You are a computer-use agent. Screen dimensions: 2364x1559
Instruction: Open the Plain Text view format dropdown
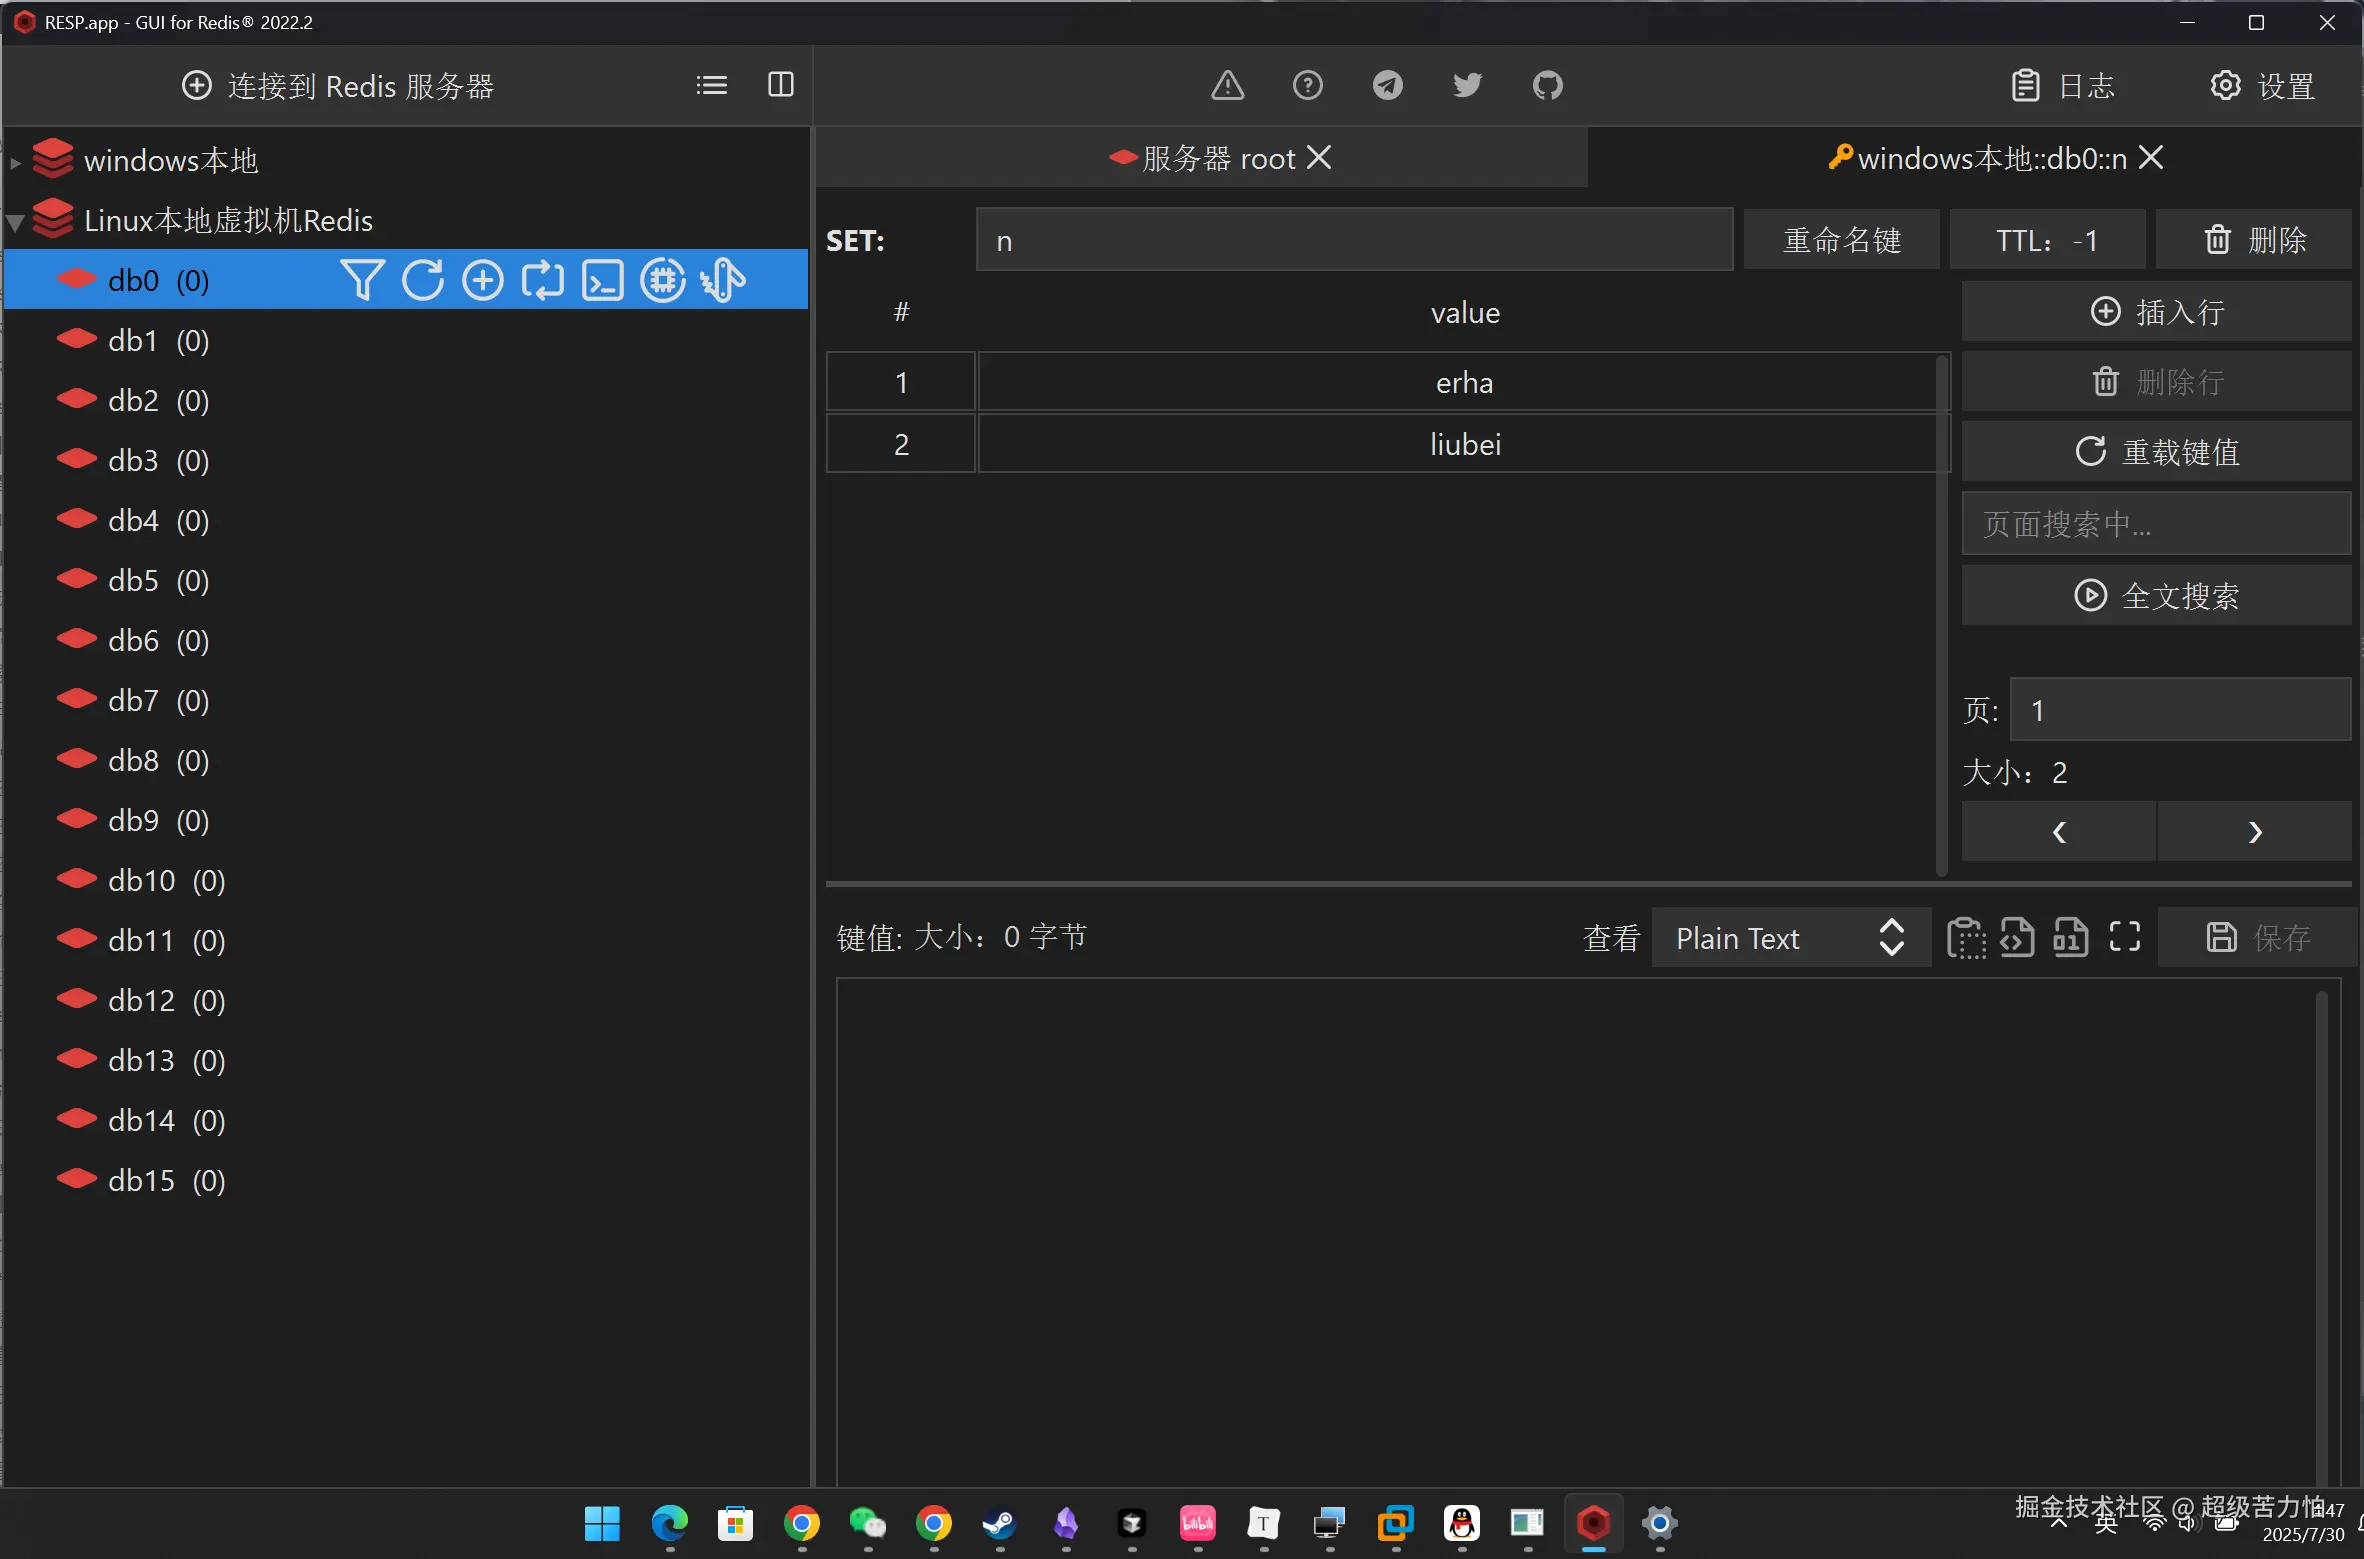point(1789,938)
